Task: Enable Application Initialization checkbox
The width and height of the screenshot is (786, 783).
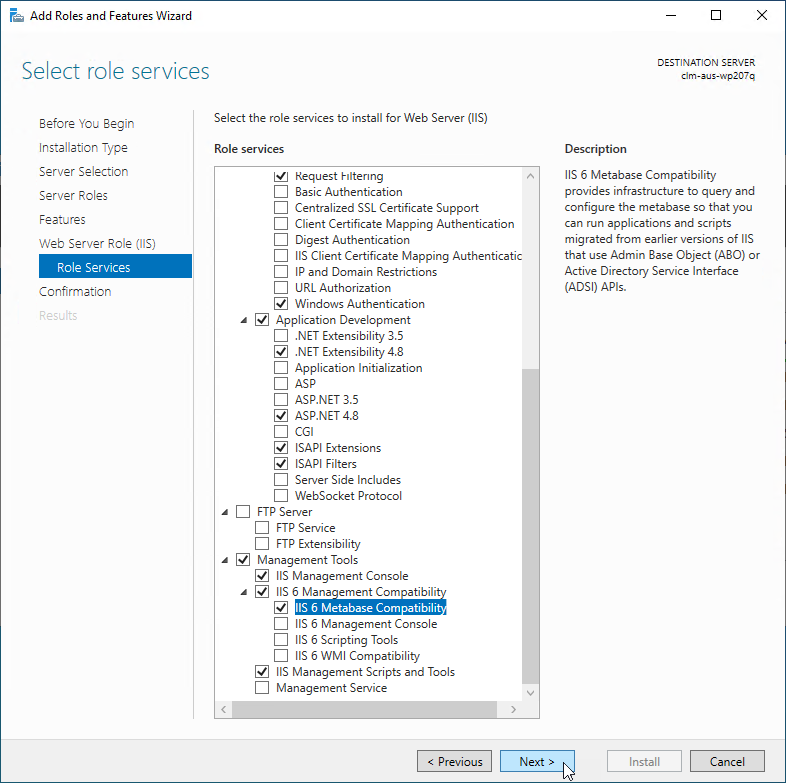Action: point(281,368)
